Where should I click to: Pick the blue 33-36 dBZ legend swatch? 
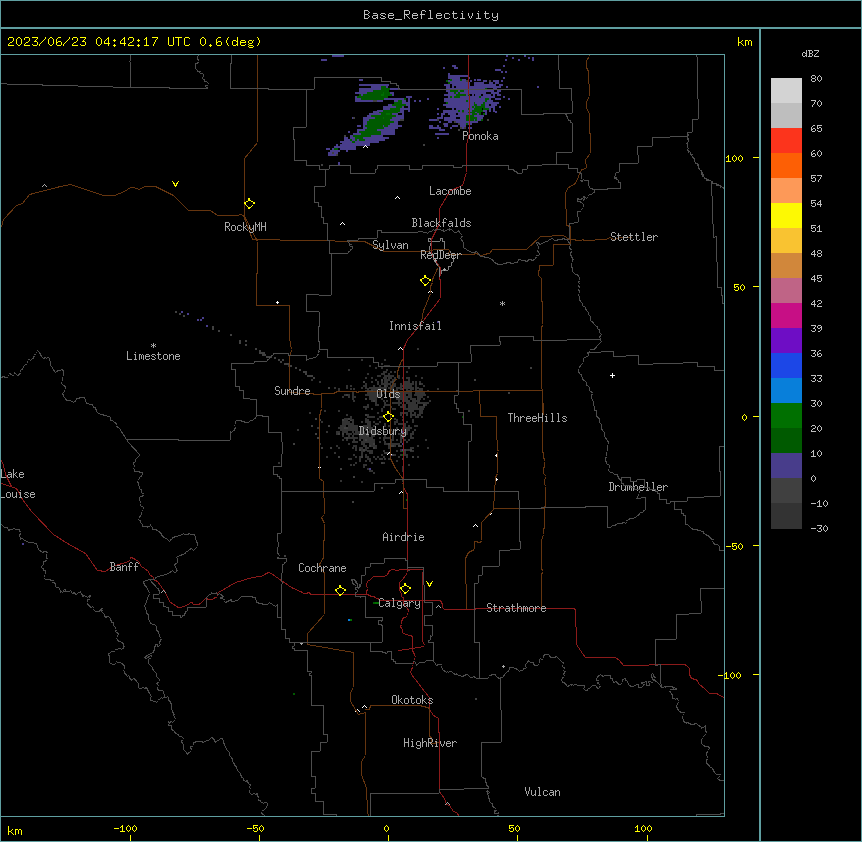pyautogui.click(x=786, y=366)
